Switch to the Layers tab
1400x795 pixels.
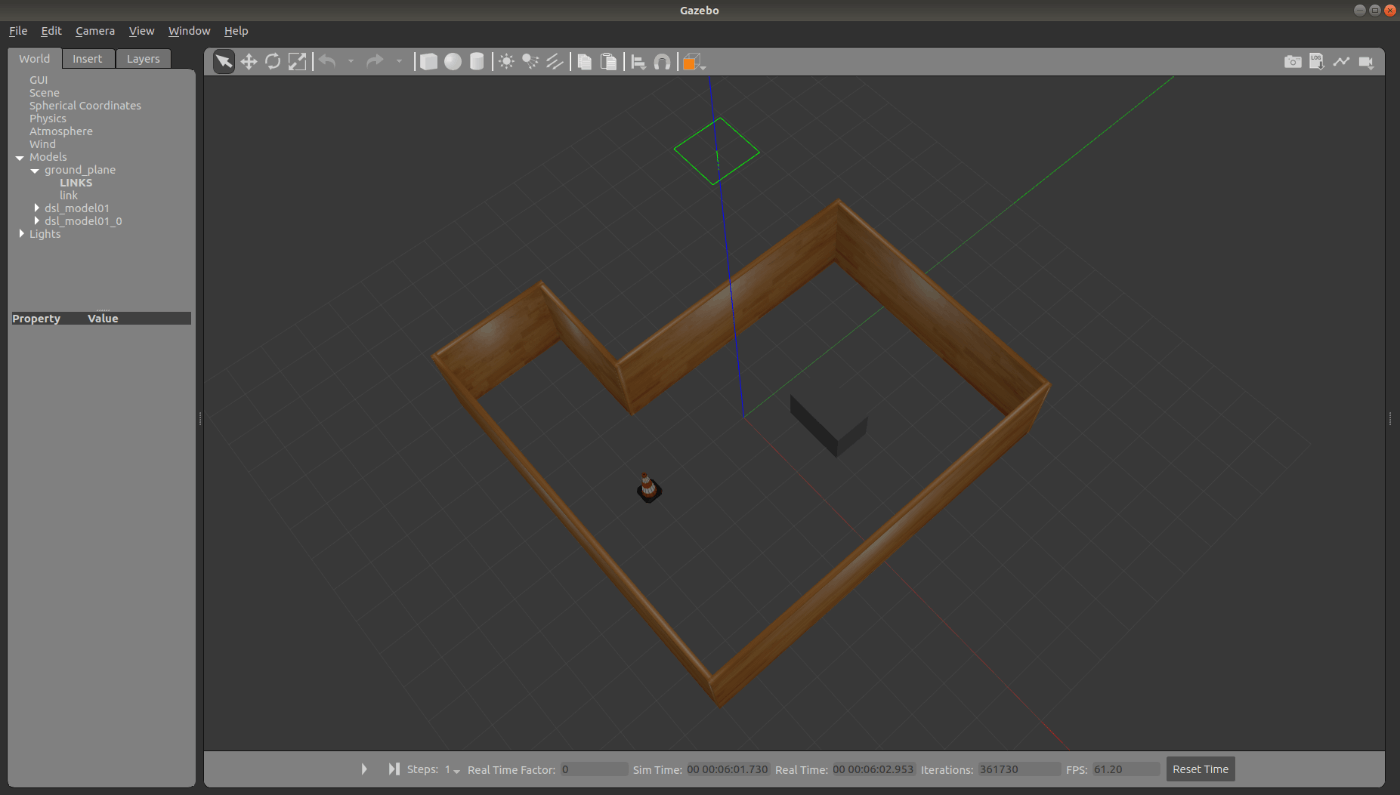click(x=143, y=59)
